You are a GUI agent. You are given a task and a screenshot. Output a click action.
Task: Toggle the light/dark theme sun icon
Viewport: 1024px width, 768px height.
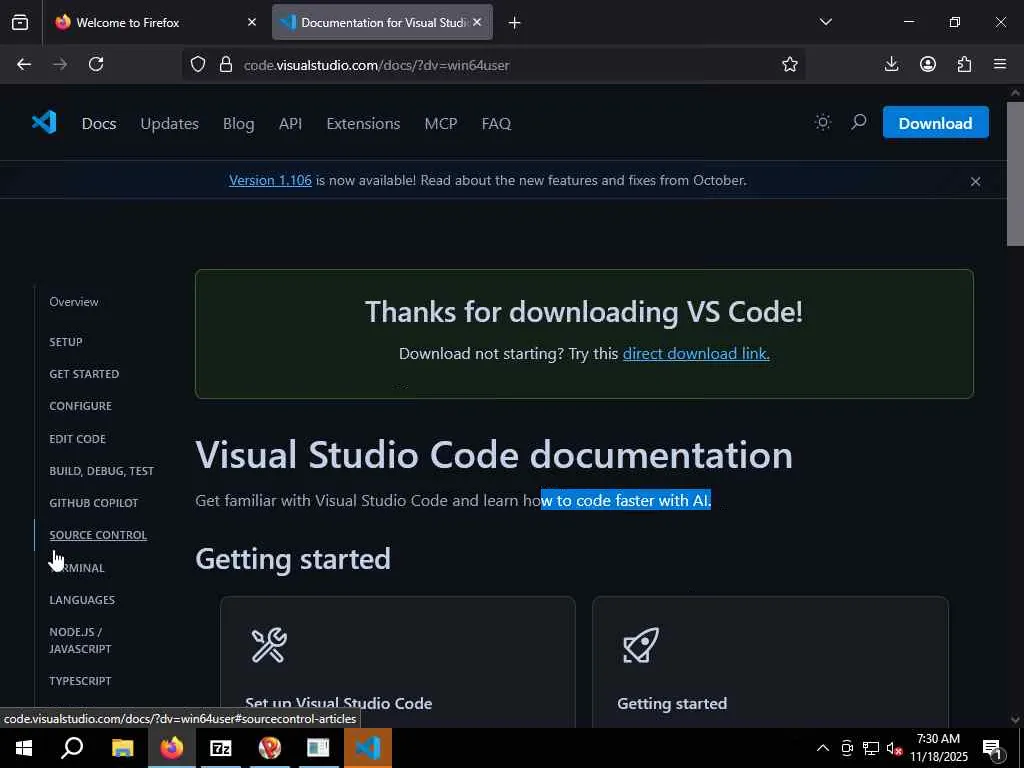[x=823, y=122]
